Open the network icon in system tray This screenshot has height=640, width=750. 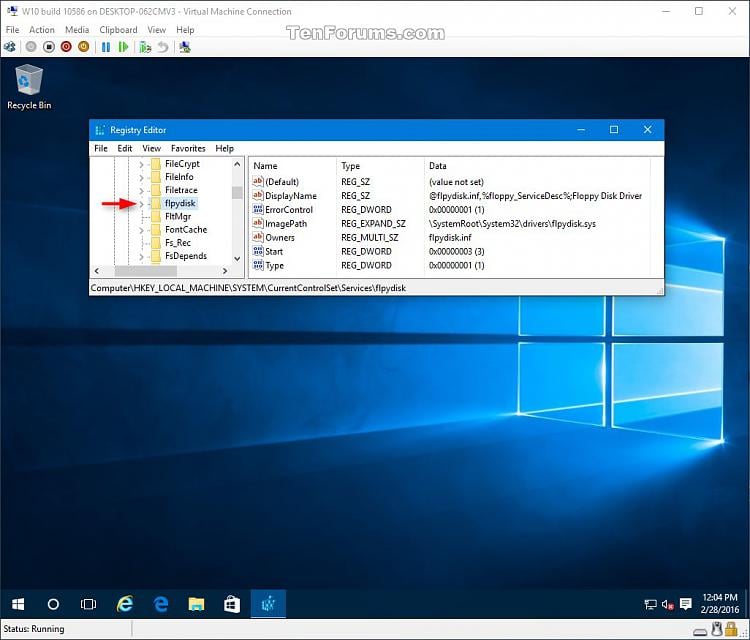pyautogui.click(x=650, y=605)
